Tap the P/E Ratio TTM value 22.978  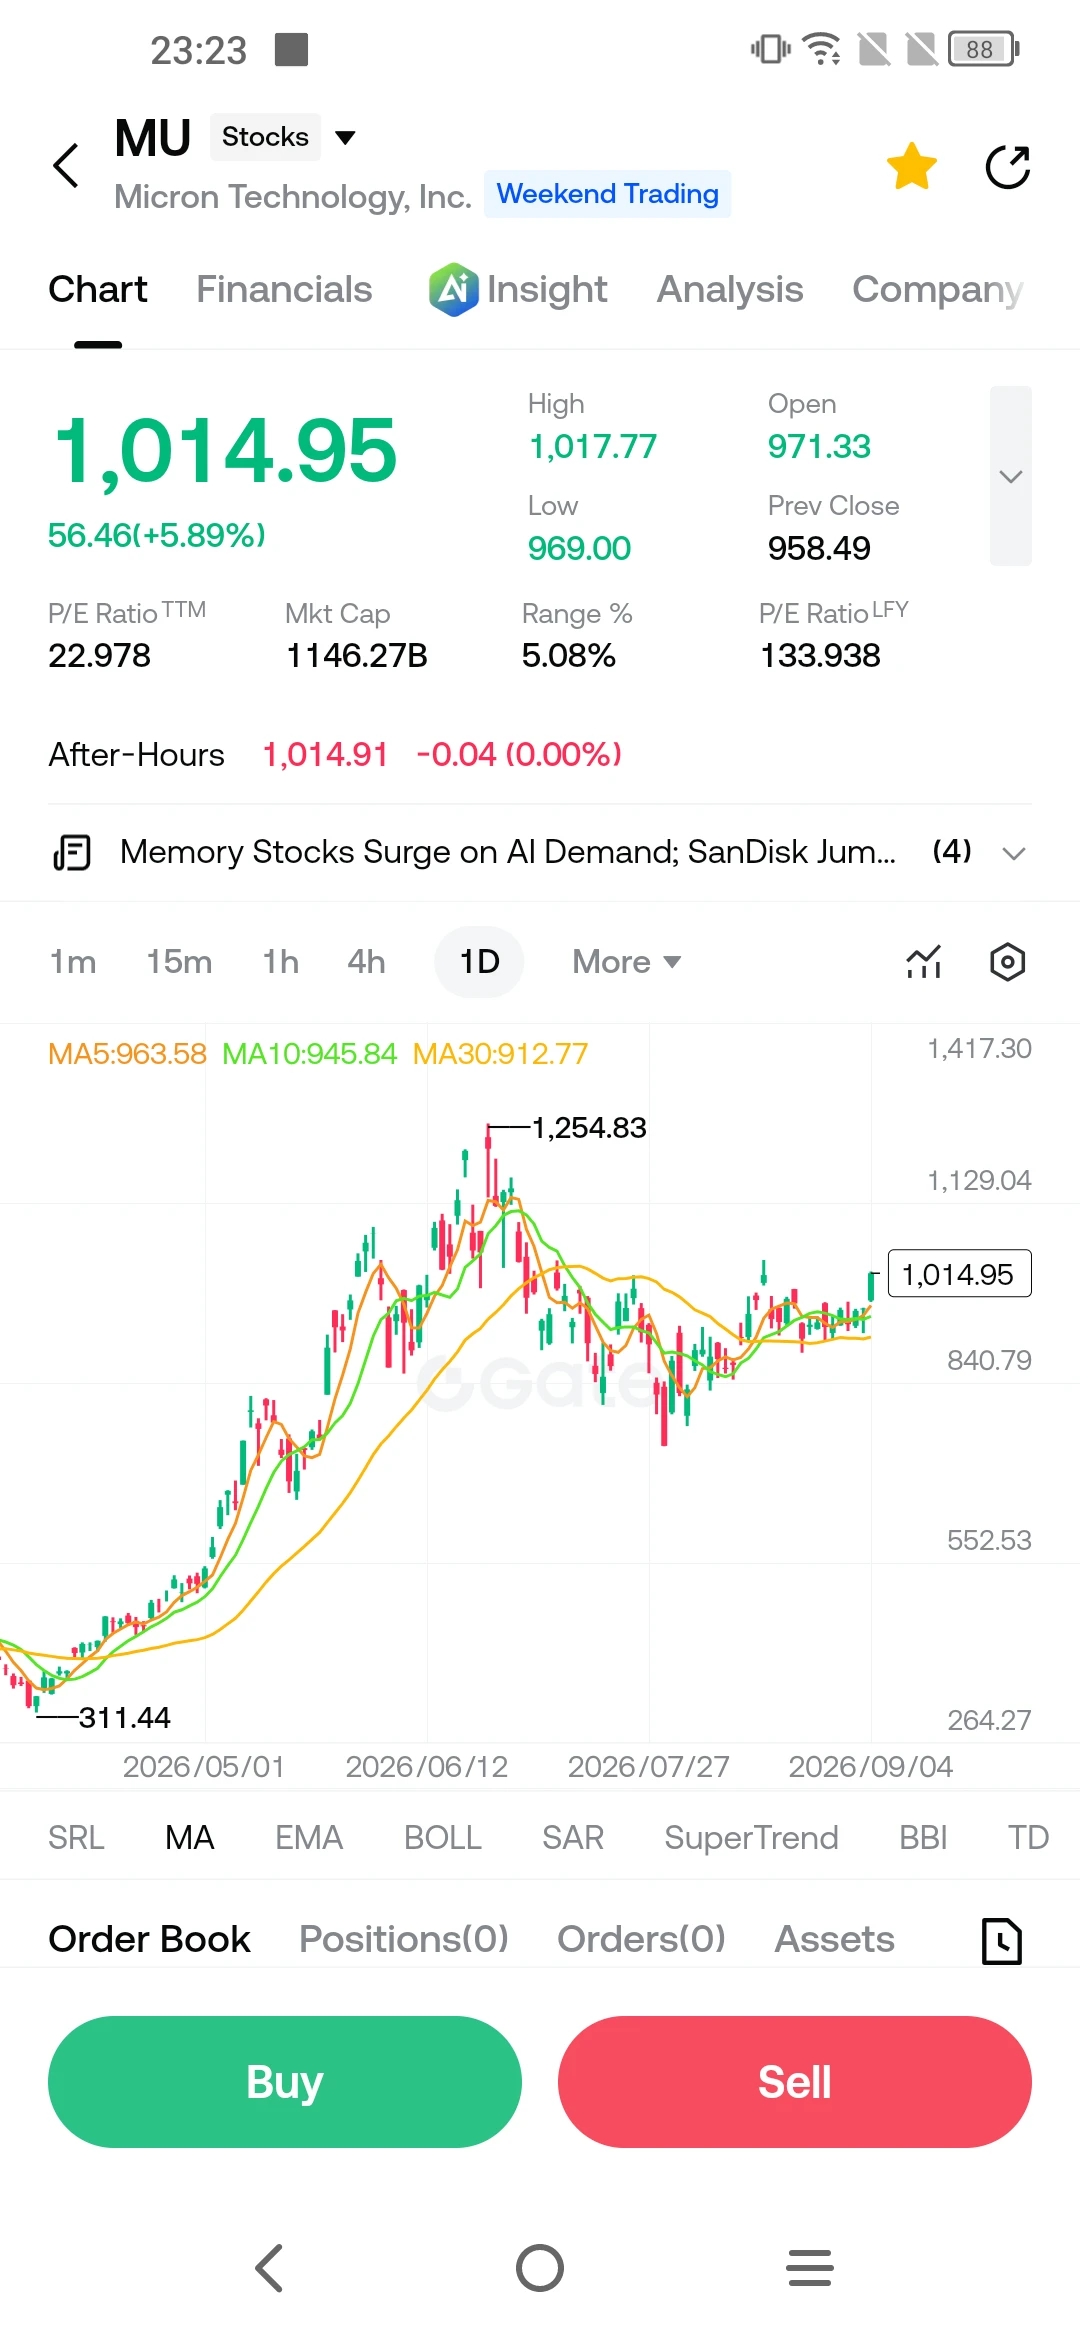point(99,656)
